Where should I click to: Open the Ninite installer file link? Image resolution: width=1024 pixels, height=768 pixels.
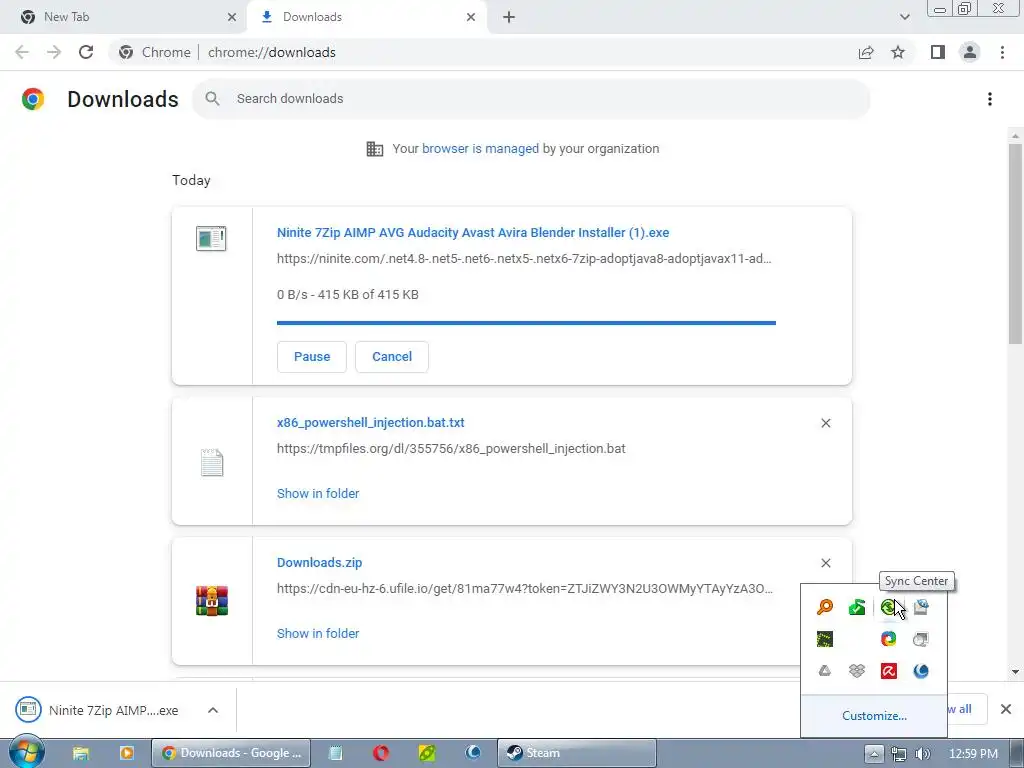click(473, 232)
